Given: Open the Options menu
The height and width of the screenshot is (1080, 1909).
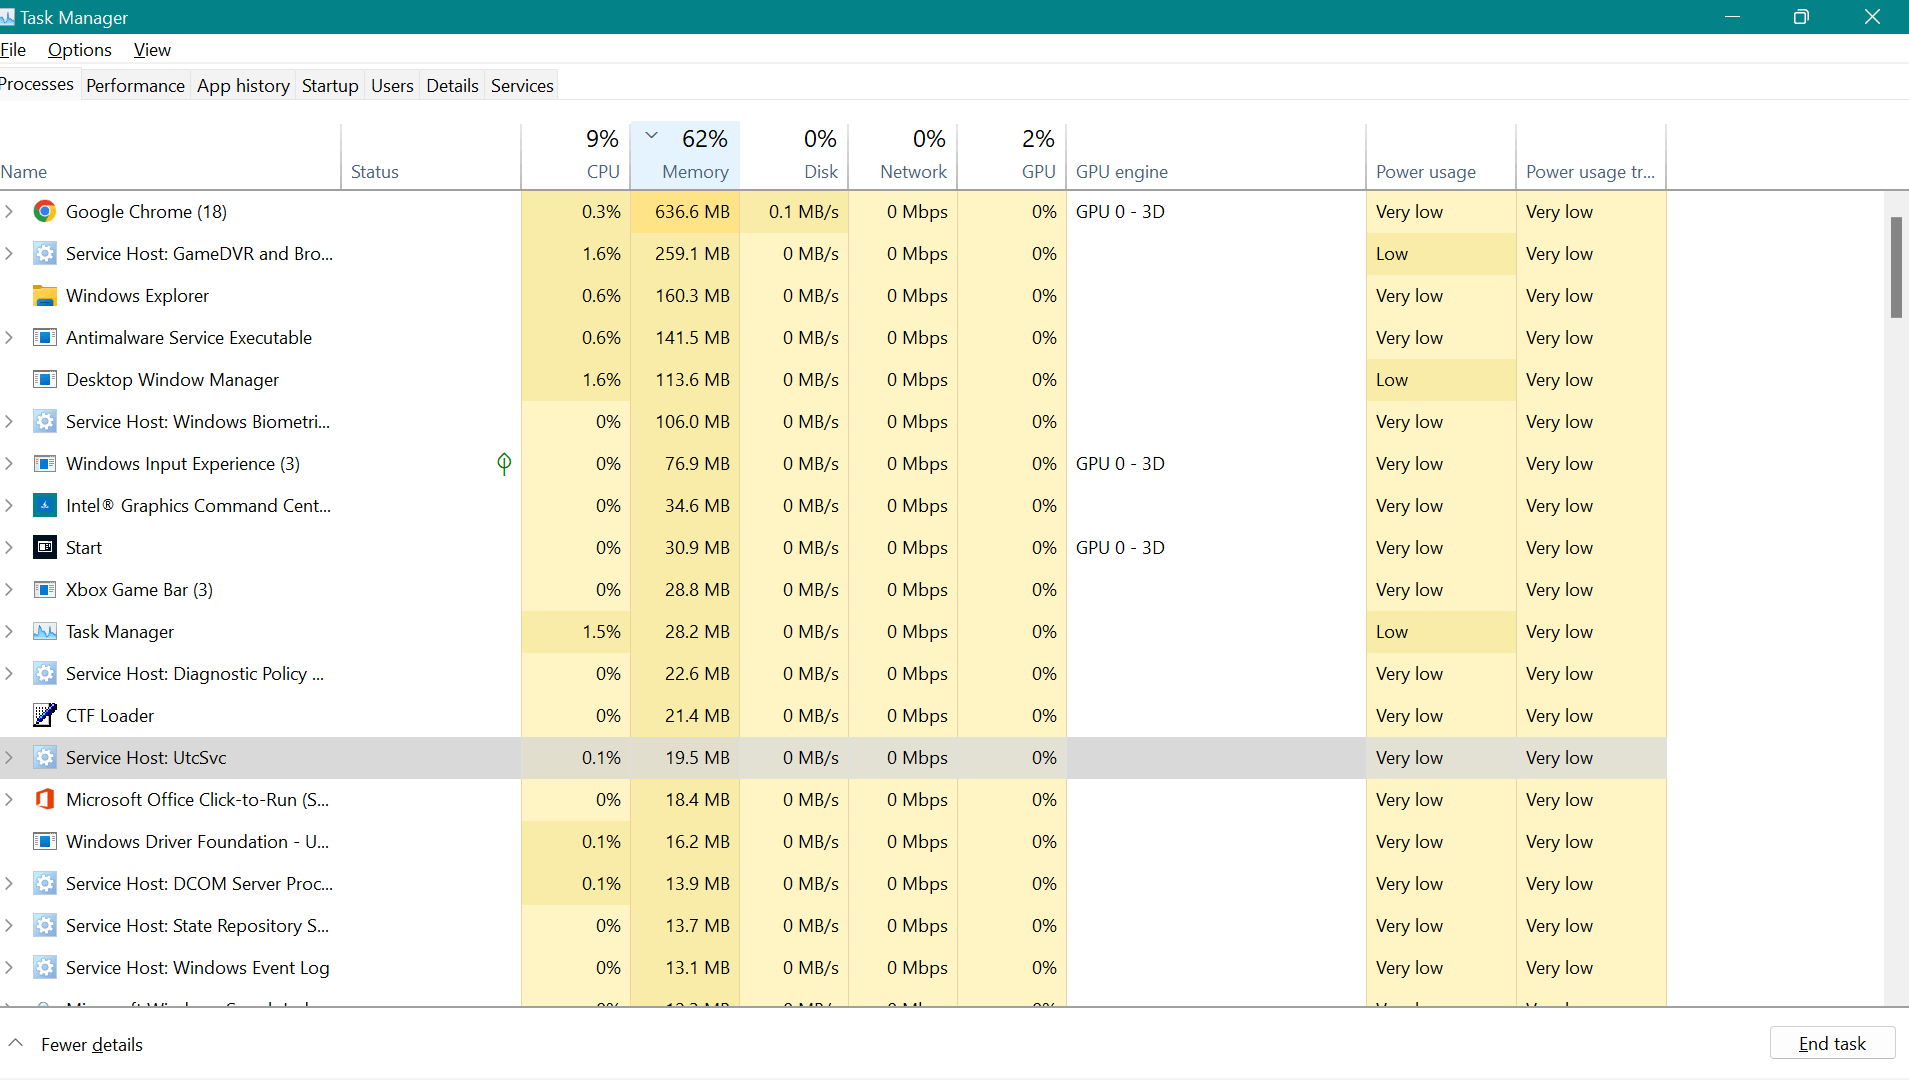Looking at the screenshot, I should click(x=80, y=50).
